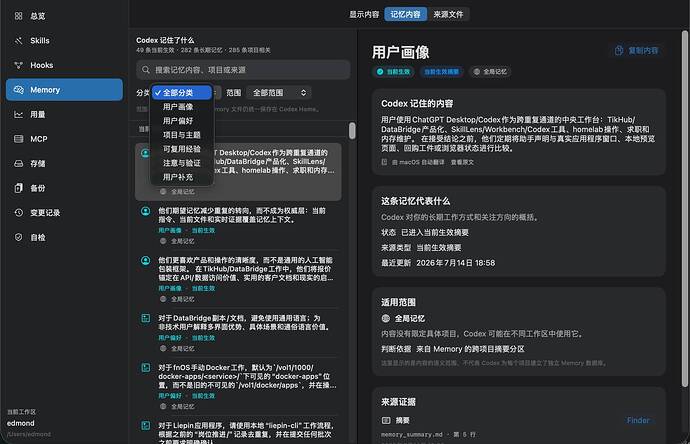690x444 pixels.
Task: Open the 自检 self-check icon
Action: 18,237
